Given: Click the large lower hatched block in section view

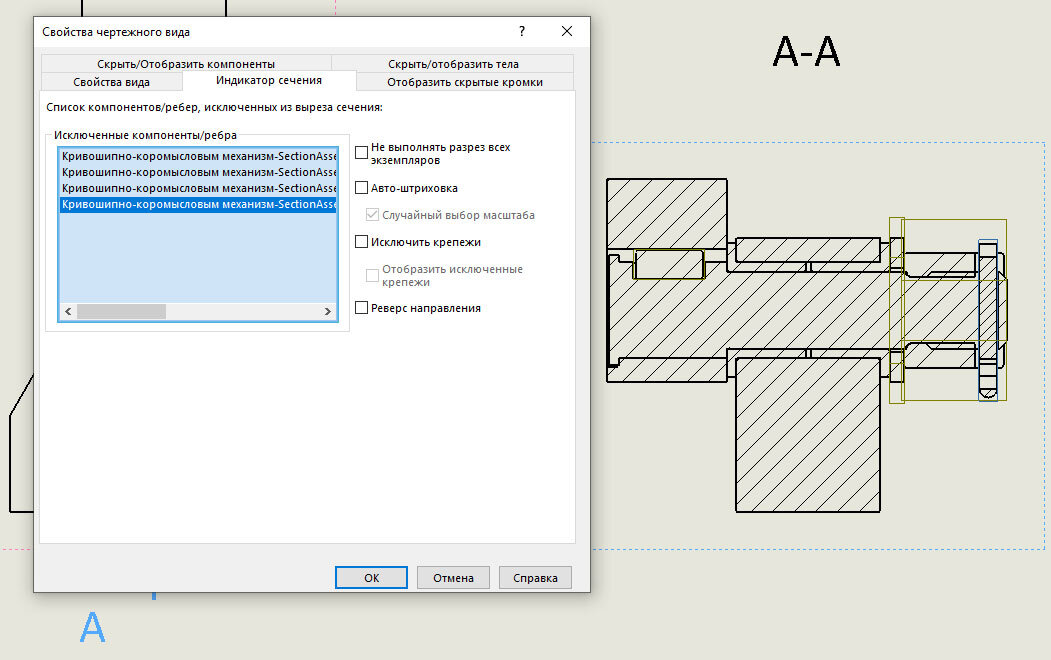Looking at the screenshot, I should click(x=808, y=435).
